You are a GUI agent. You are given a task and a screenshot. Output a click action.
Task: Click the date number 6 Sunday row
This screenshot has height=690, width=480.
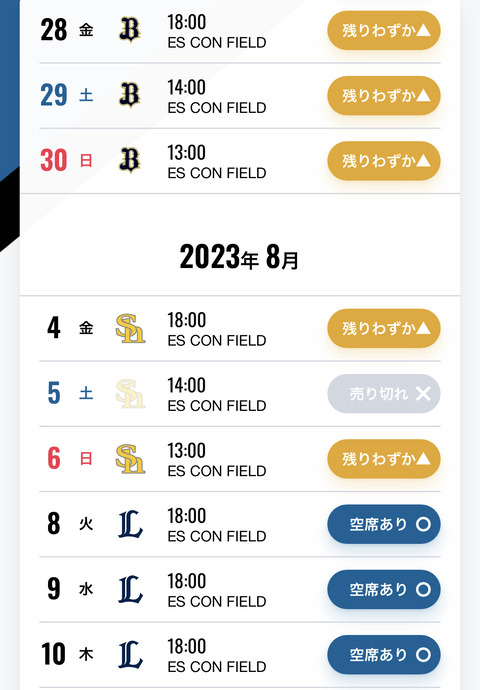point(54,459)
